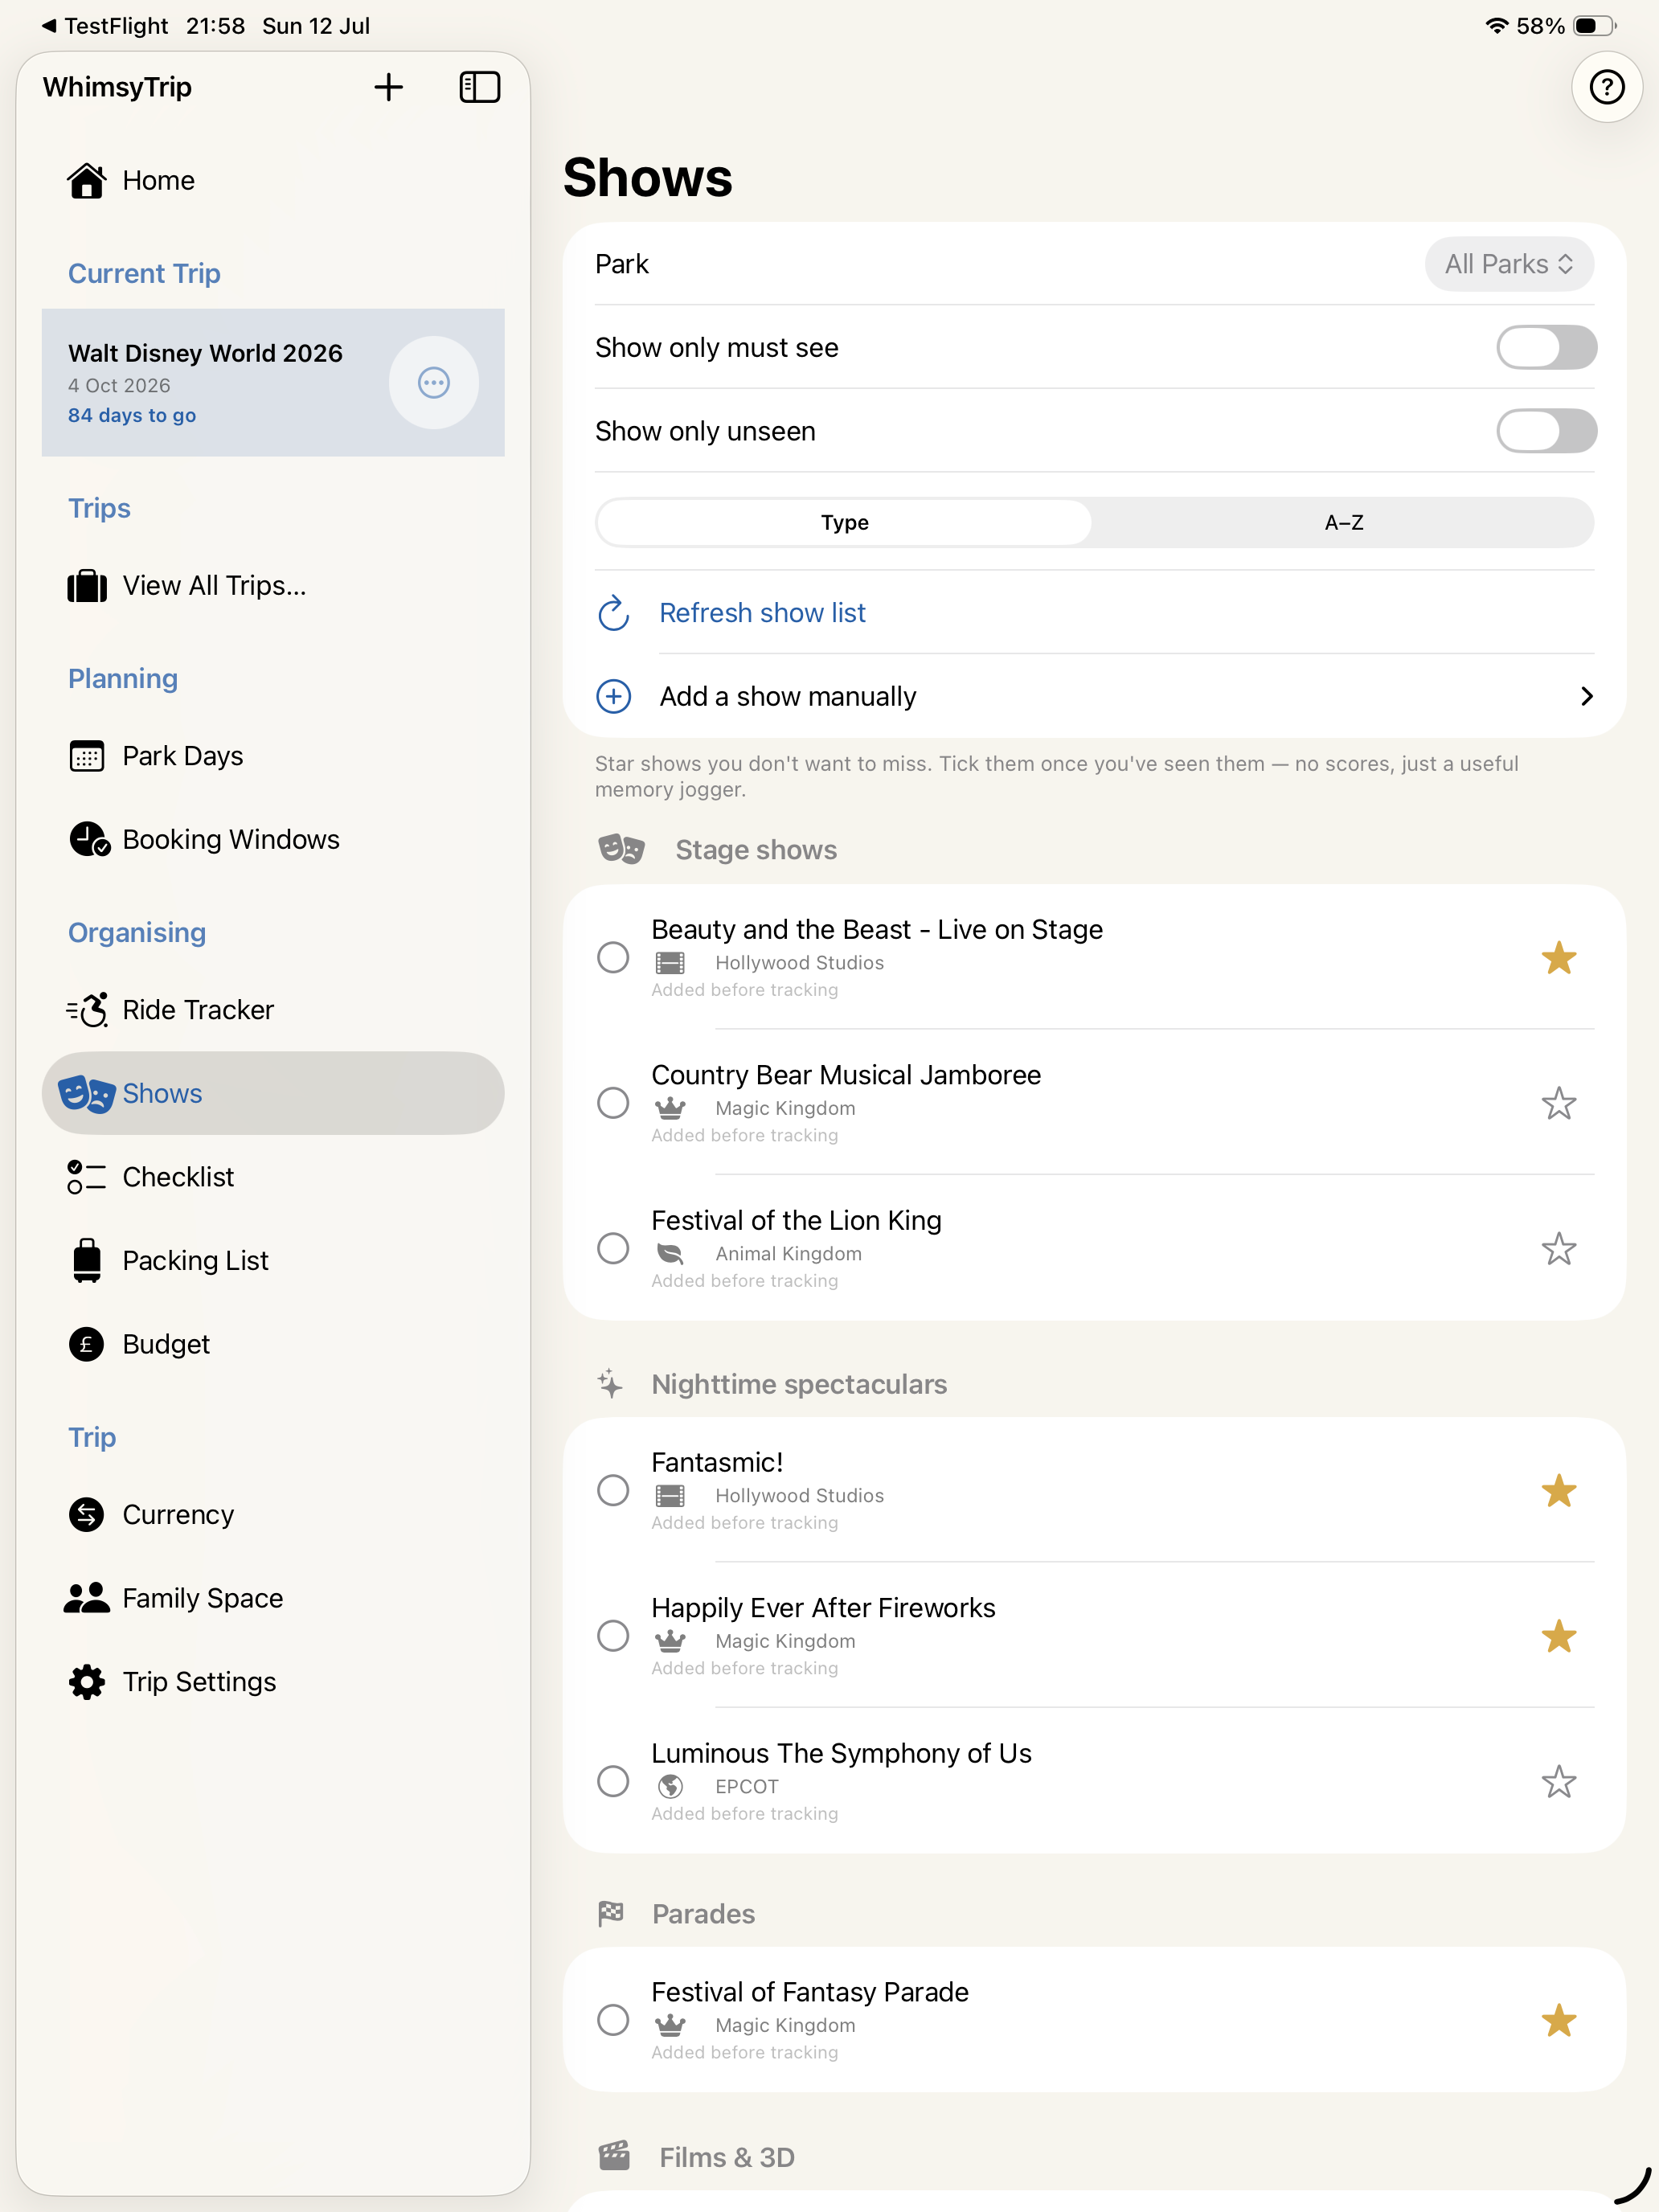Select Shows in the sidebar
Viewport: 1659px width, 2212px height.
coord(273,1093)
